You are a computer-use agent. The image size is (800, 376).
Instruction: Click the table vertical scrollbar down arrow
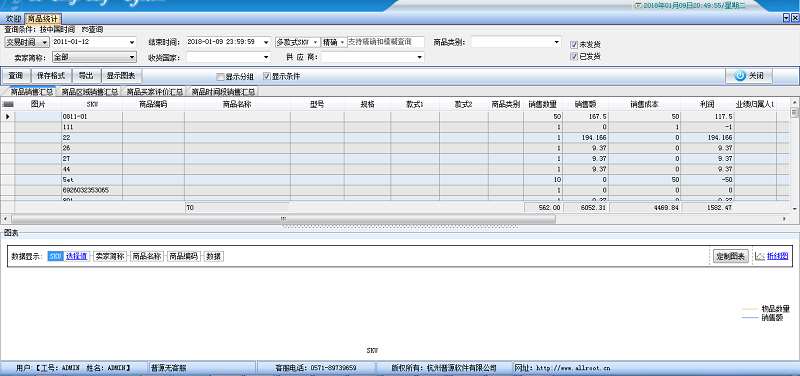pyautogui.click(x=794, y=209)
